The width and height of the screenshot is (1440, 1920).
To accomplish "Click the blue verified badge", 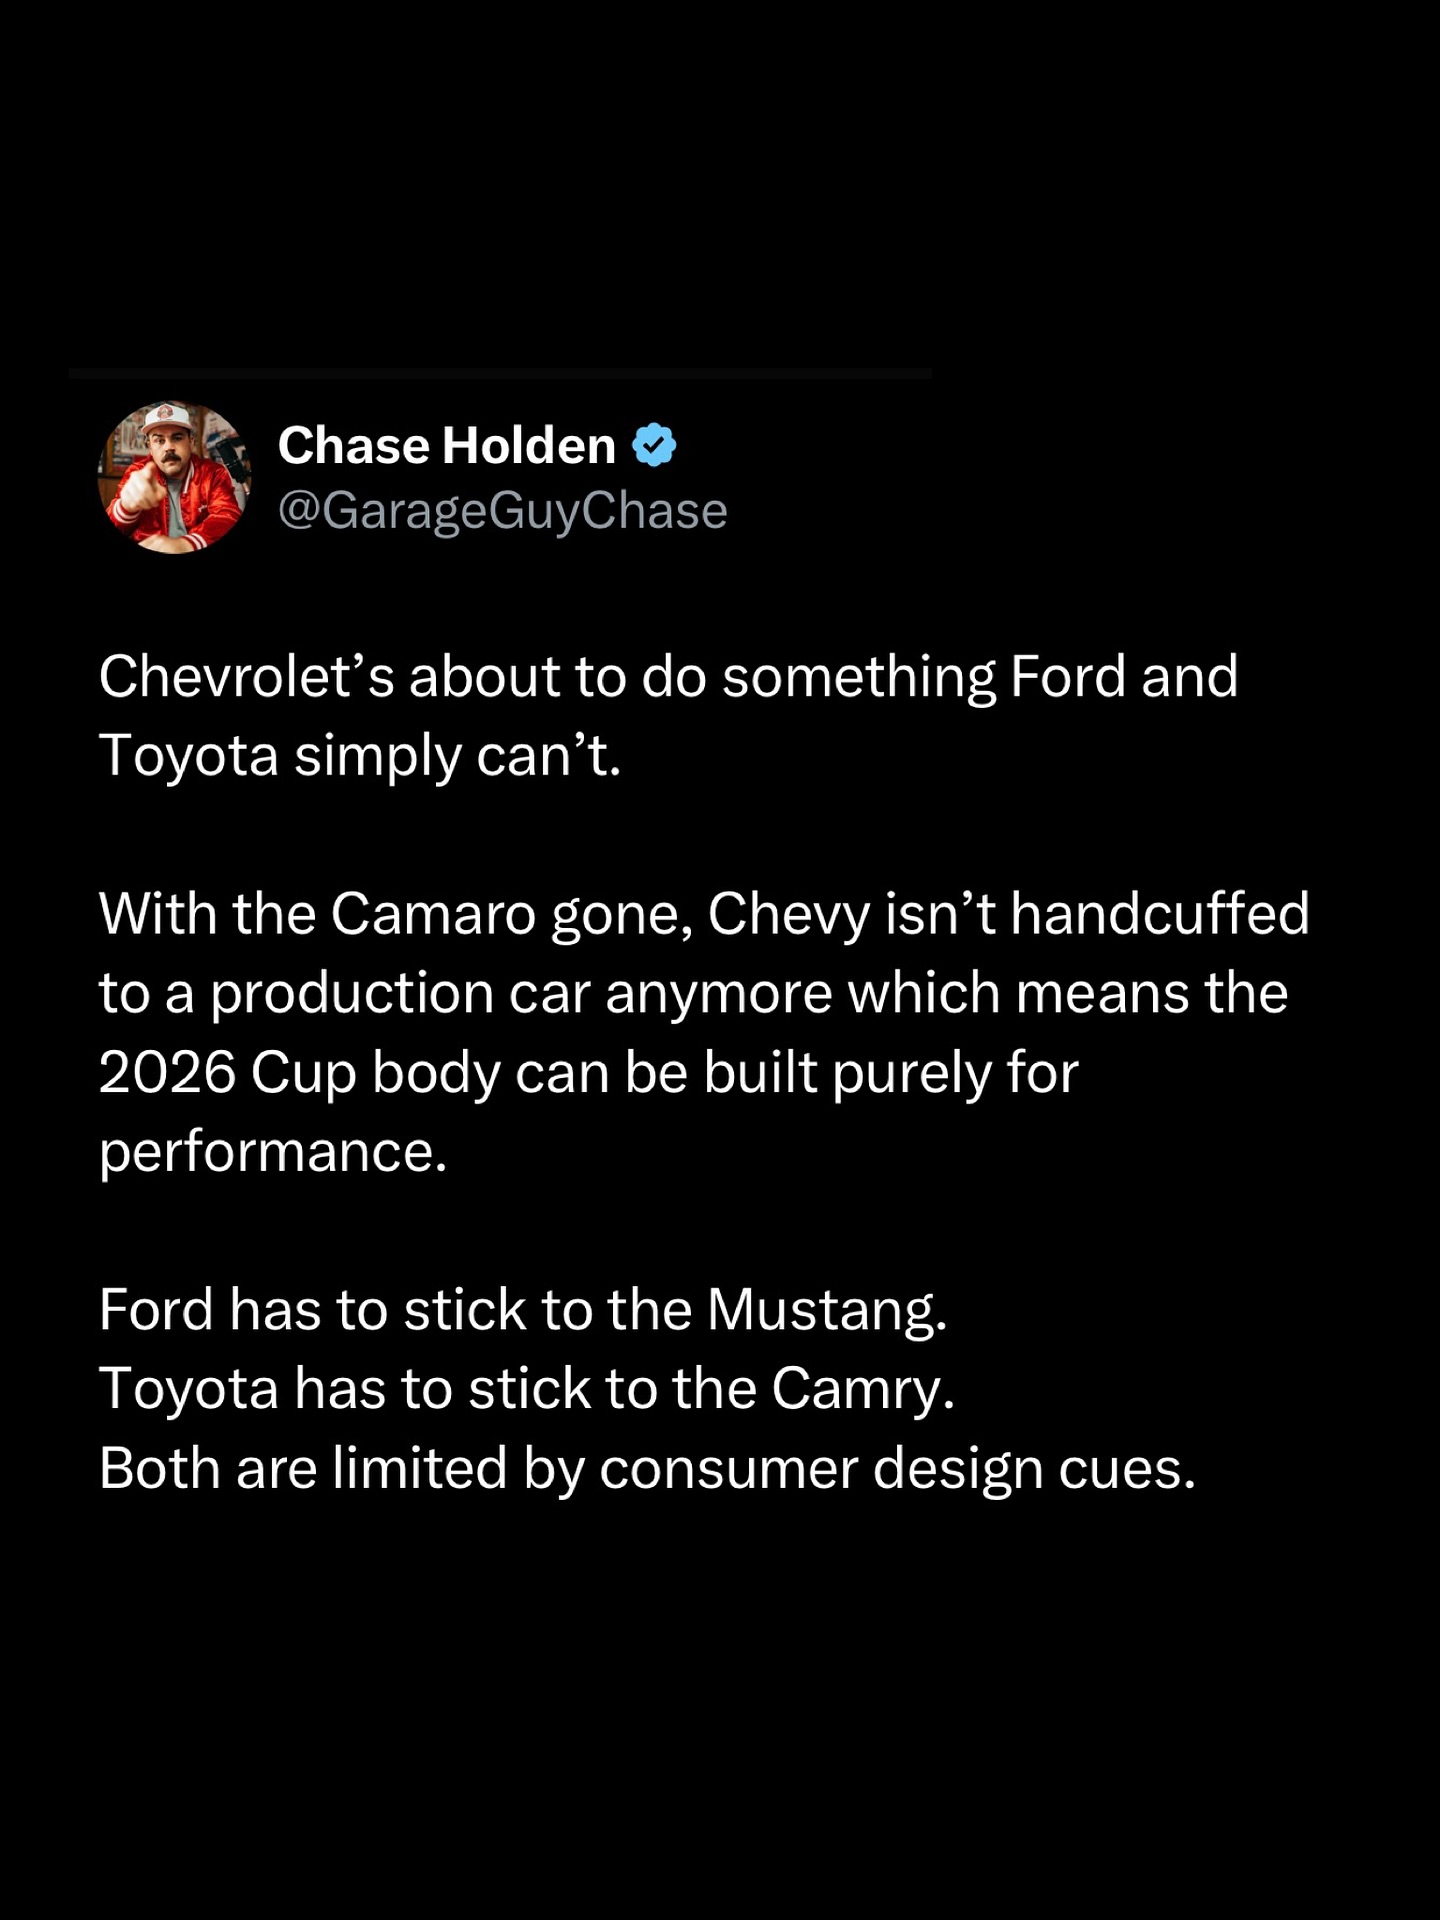I will (655, 445).
